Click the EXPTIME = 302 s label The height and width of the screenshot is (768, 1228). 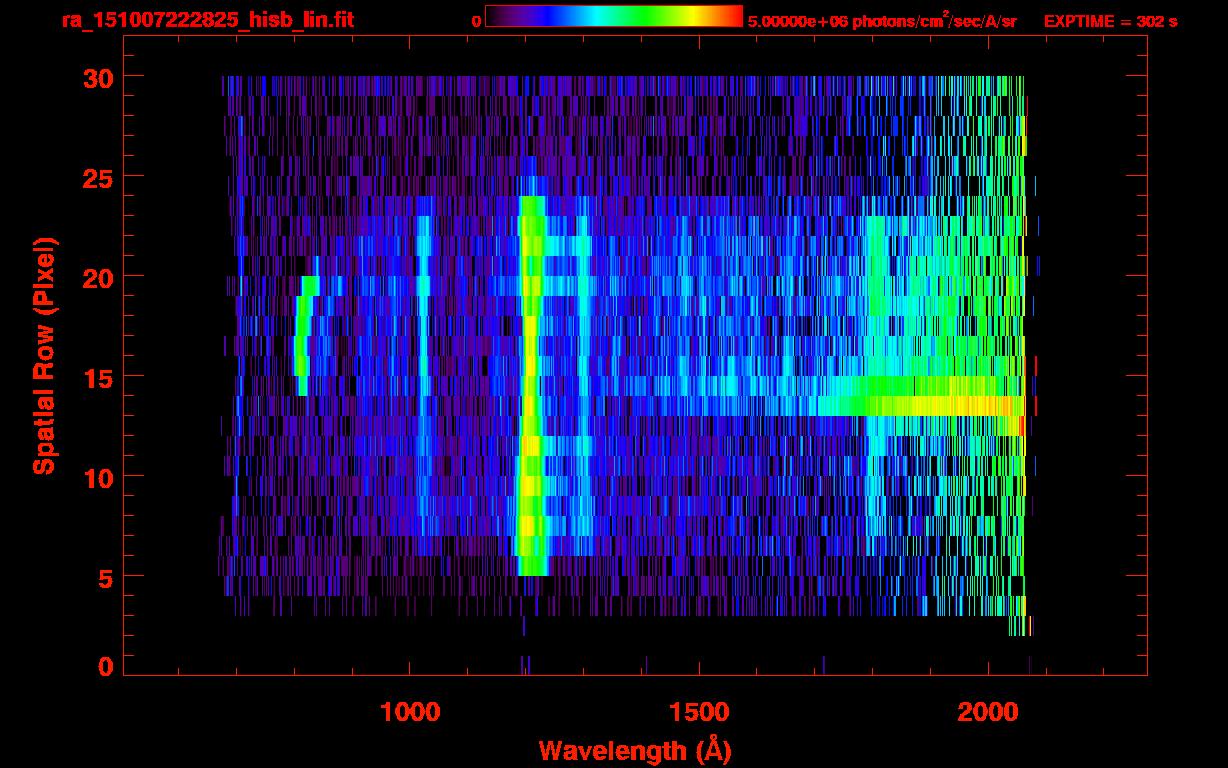coord(1110,21)
